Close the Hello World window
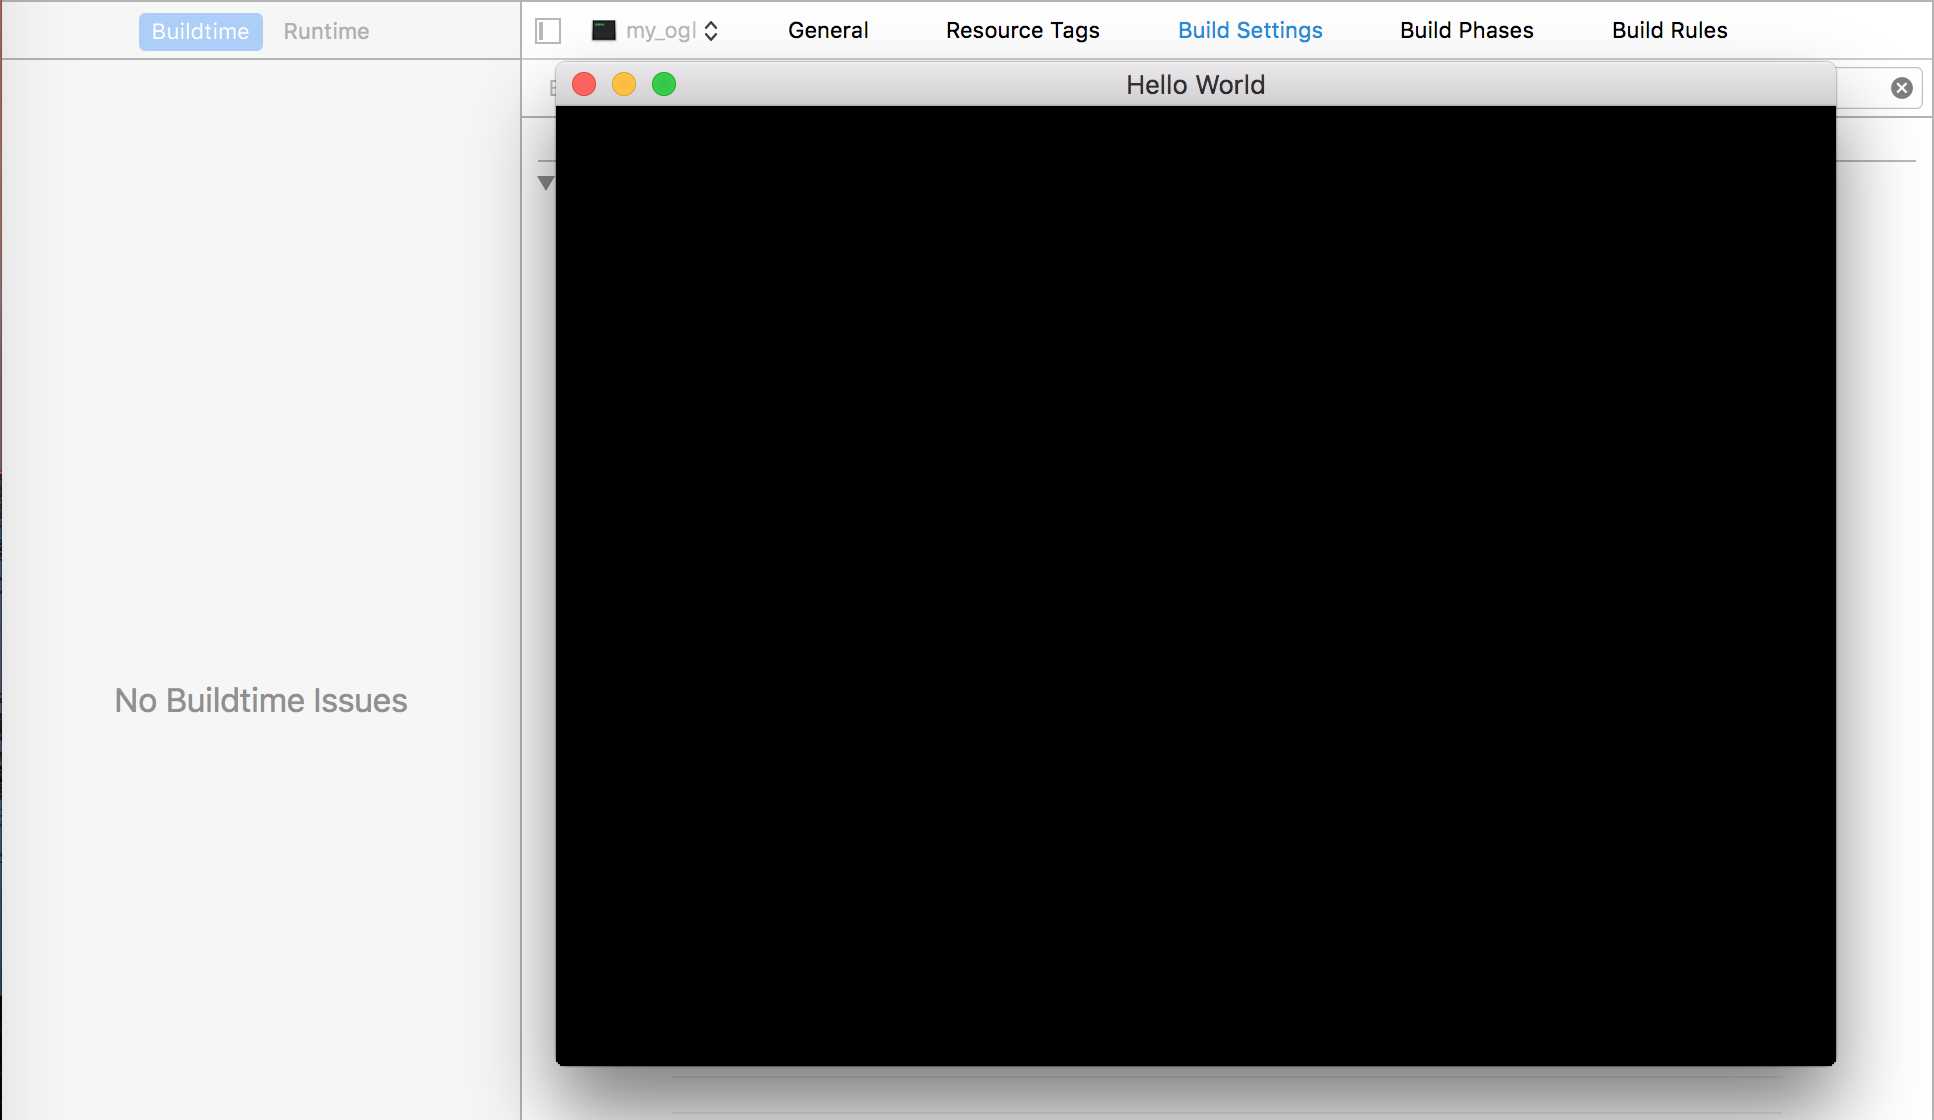The image size is (1934, 1120). point(584,84)
